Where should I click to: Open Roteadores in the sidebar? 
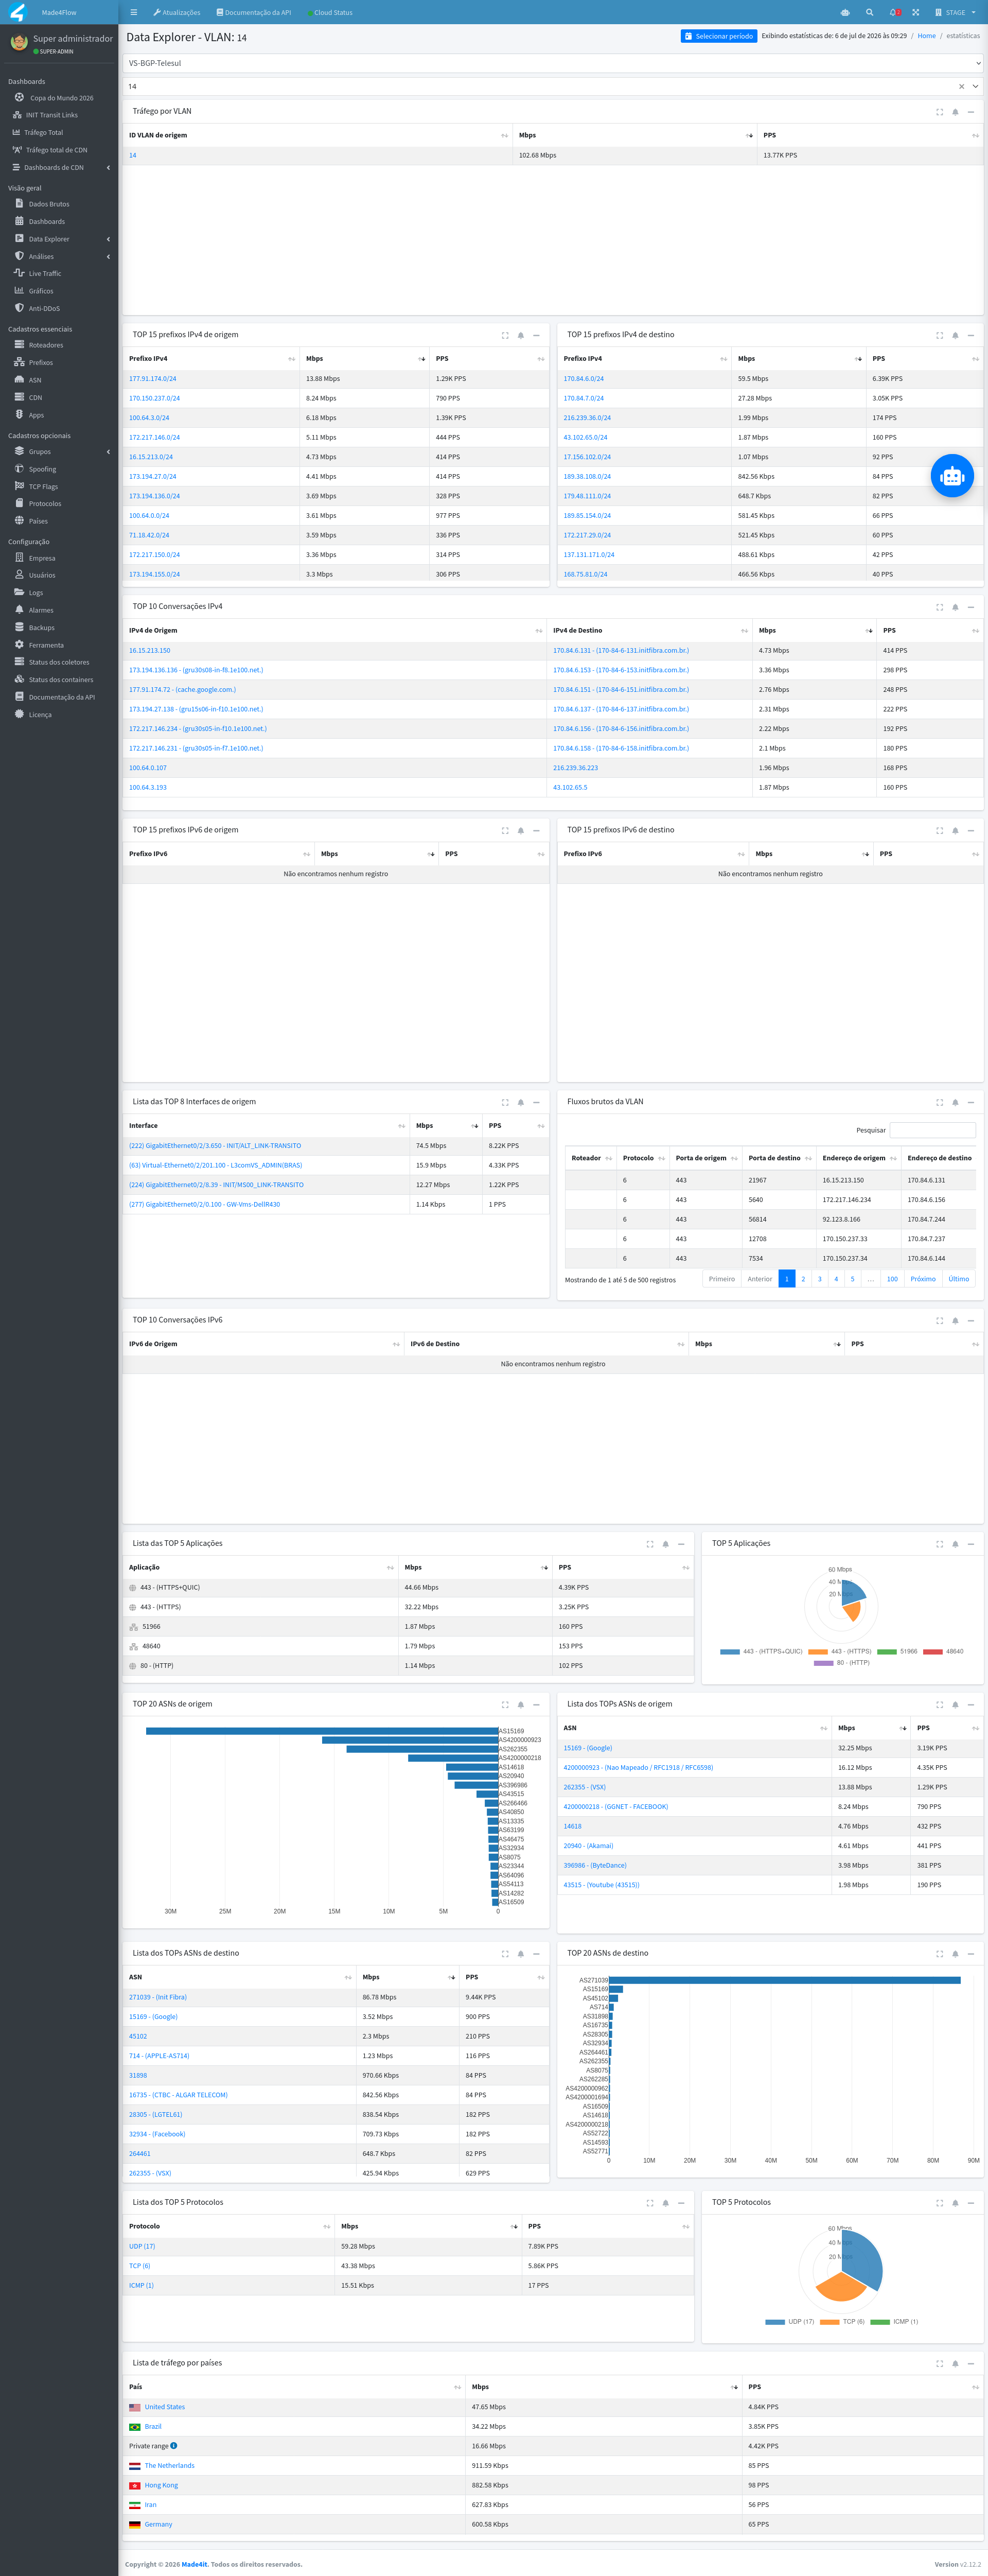point(45,345)
